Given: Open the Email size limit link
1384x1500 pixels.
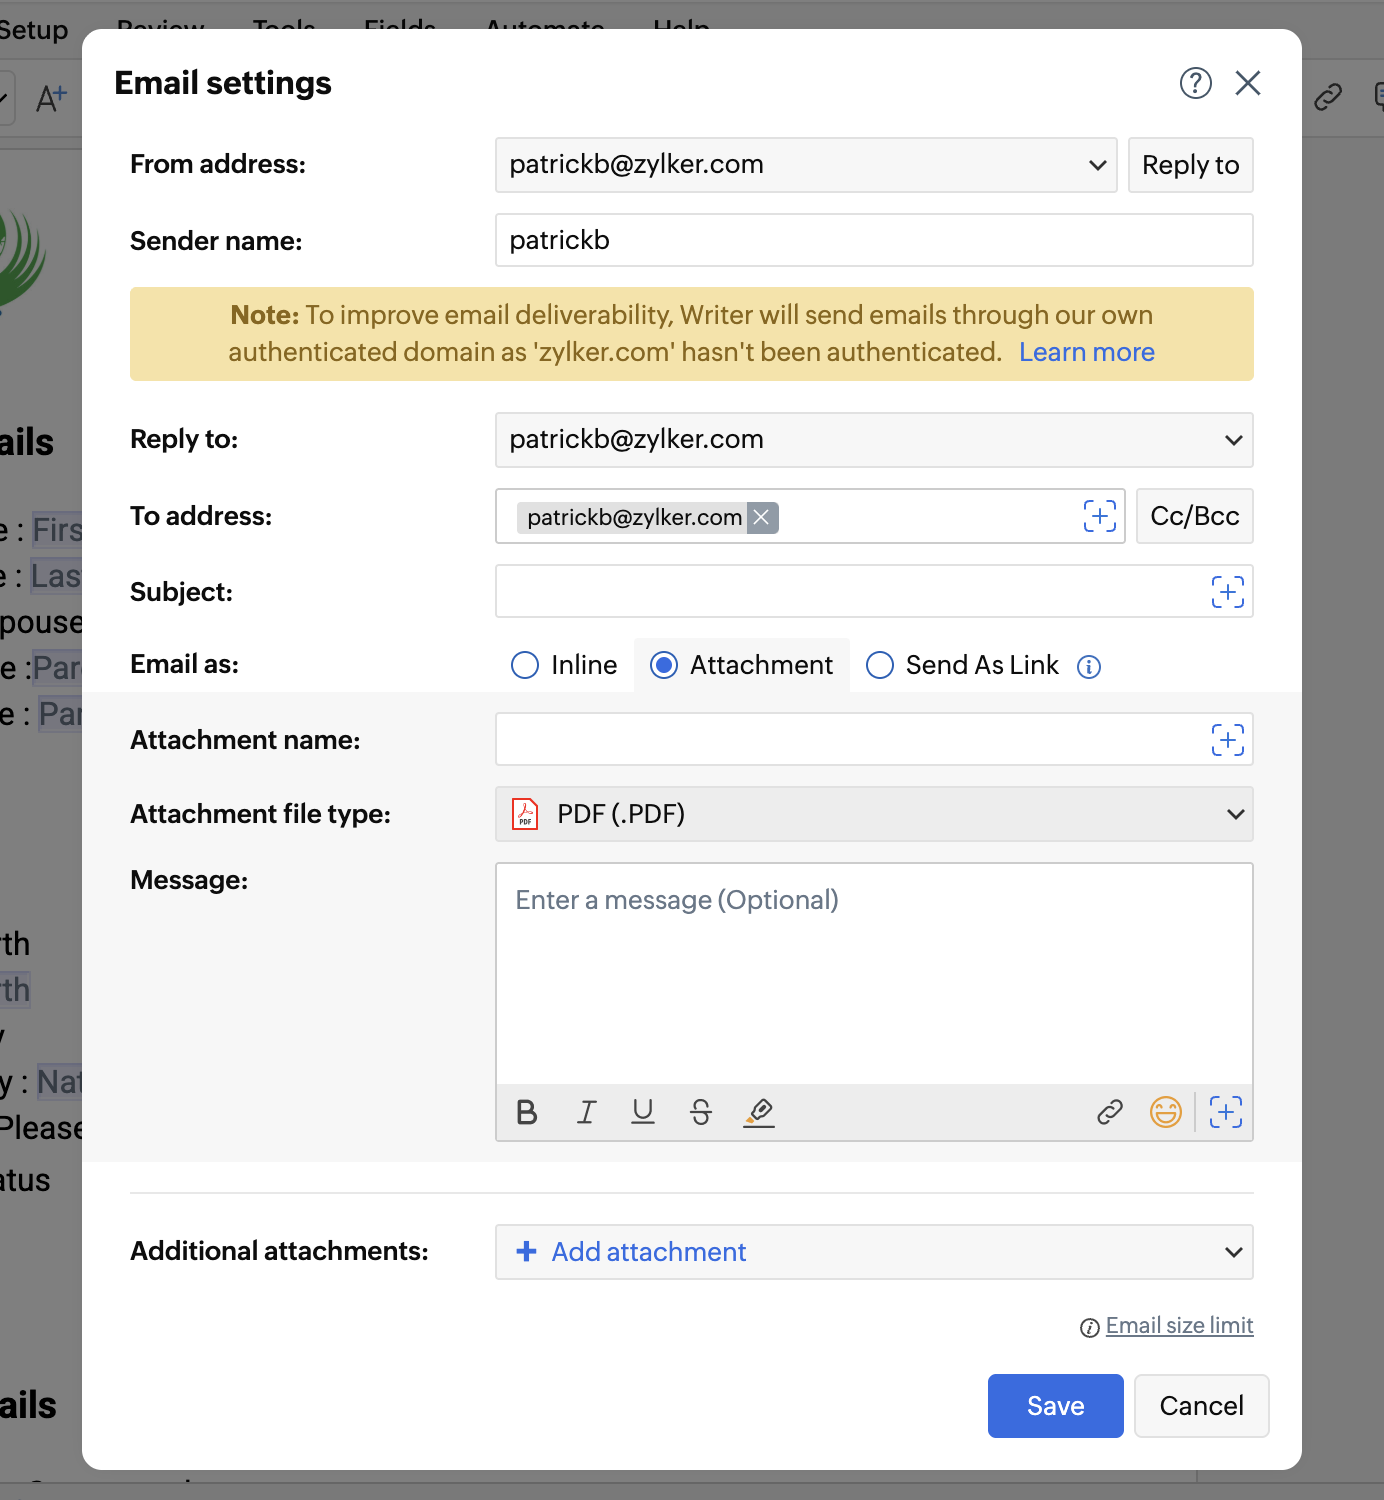Looking at the screenshot, I should click(1179, 1325).
